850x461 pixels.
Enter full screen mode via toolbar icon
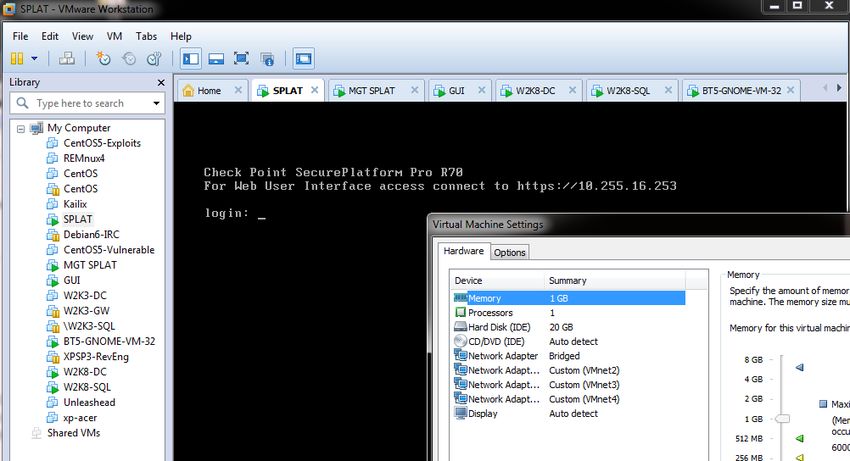pyautogui.click(x=241, y=59)
